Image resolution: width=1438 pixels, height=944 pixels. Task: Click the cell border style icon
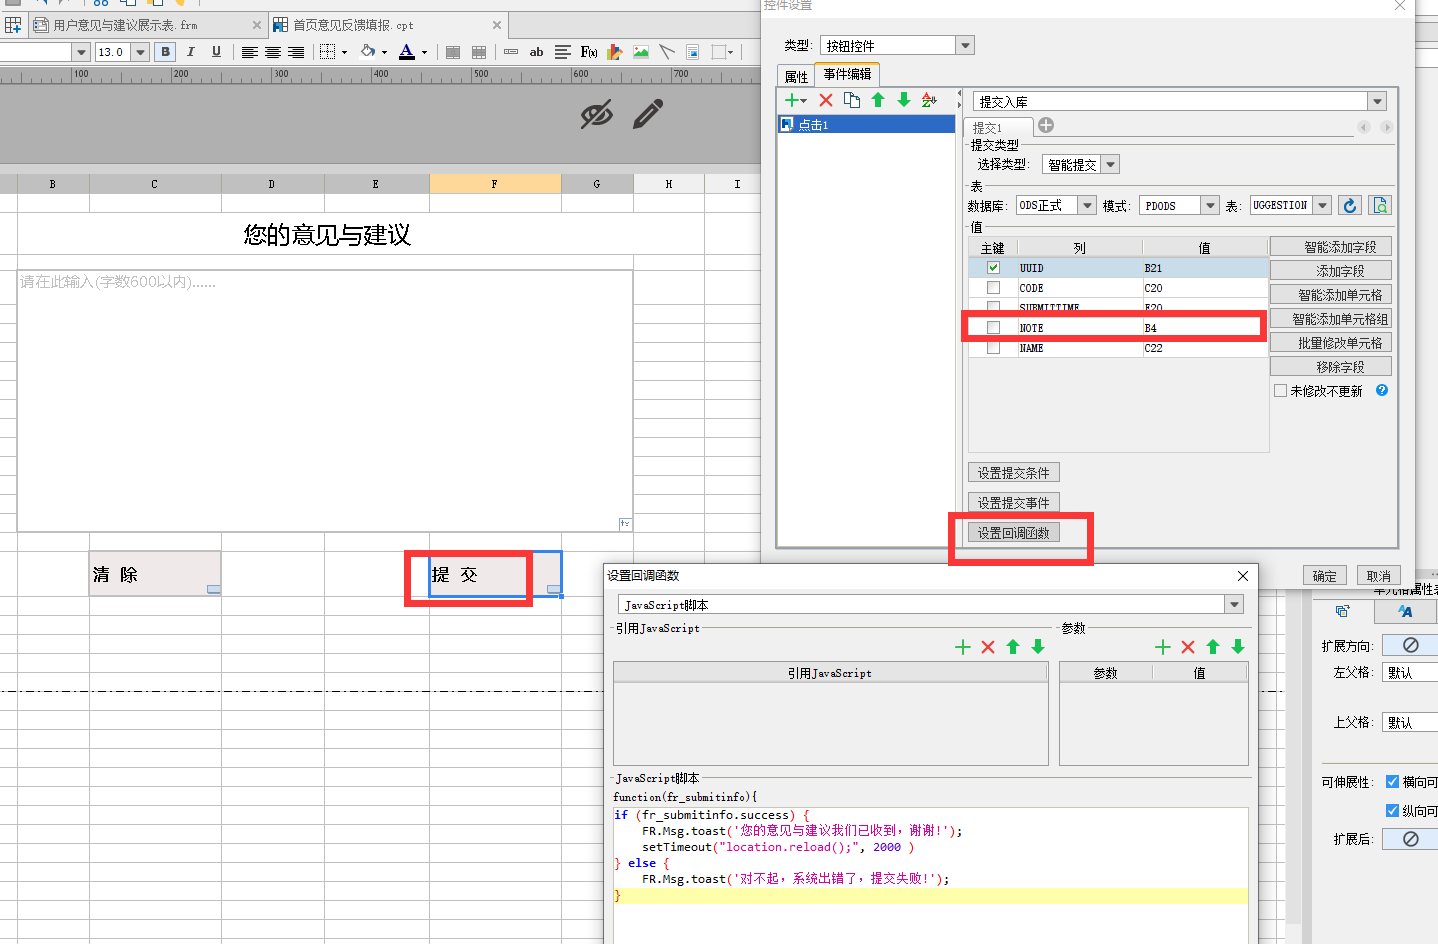tap(328, 52)
